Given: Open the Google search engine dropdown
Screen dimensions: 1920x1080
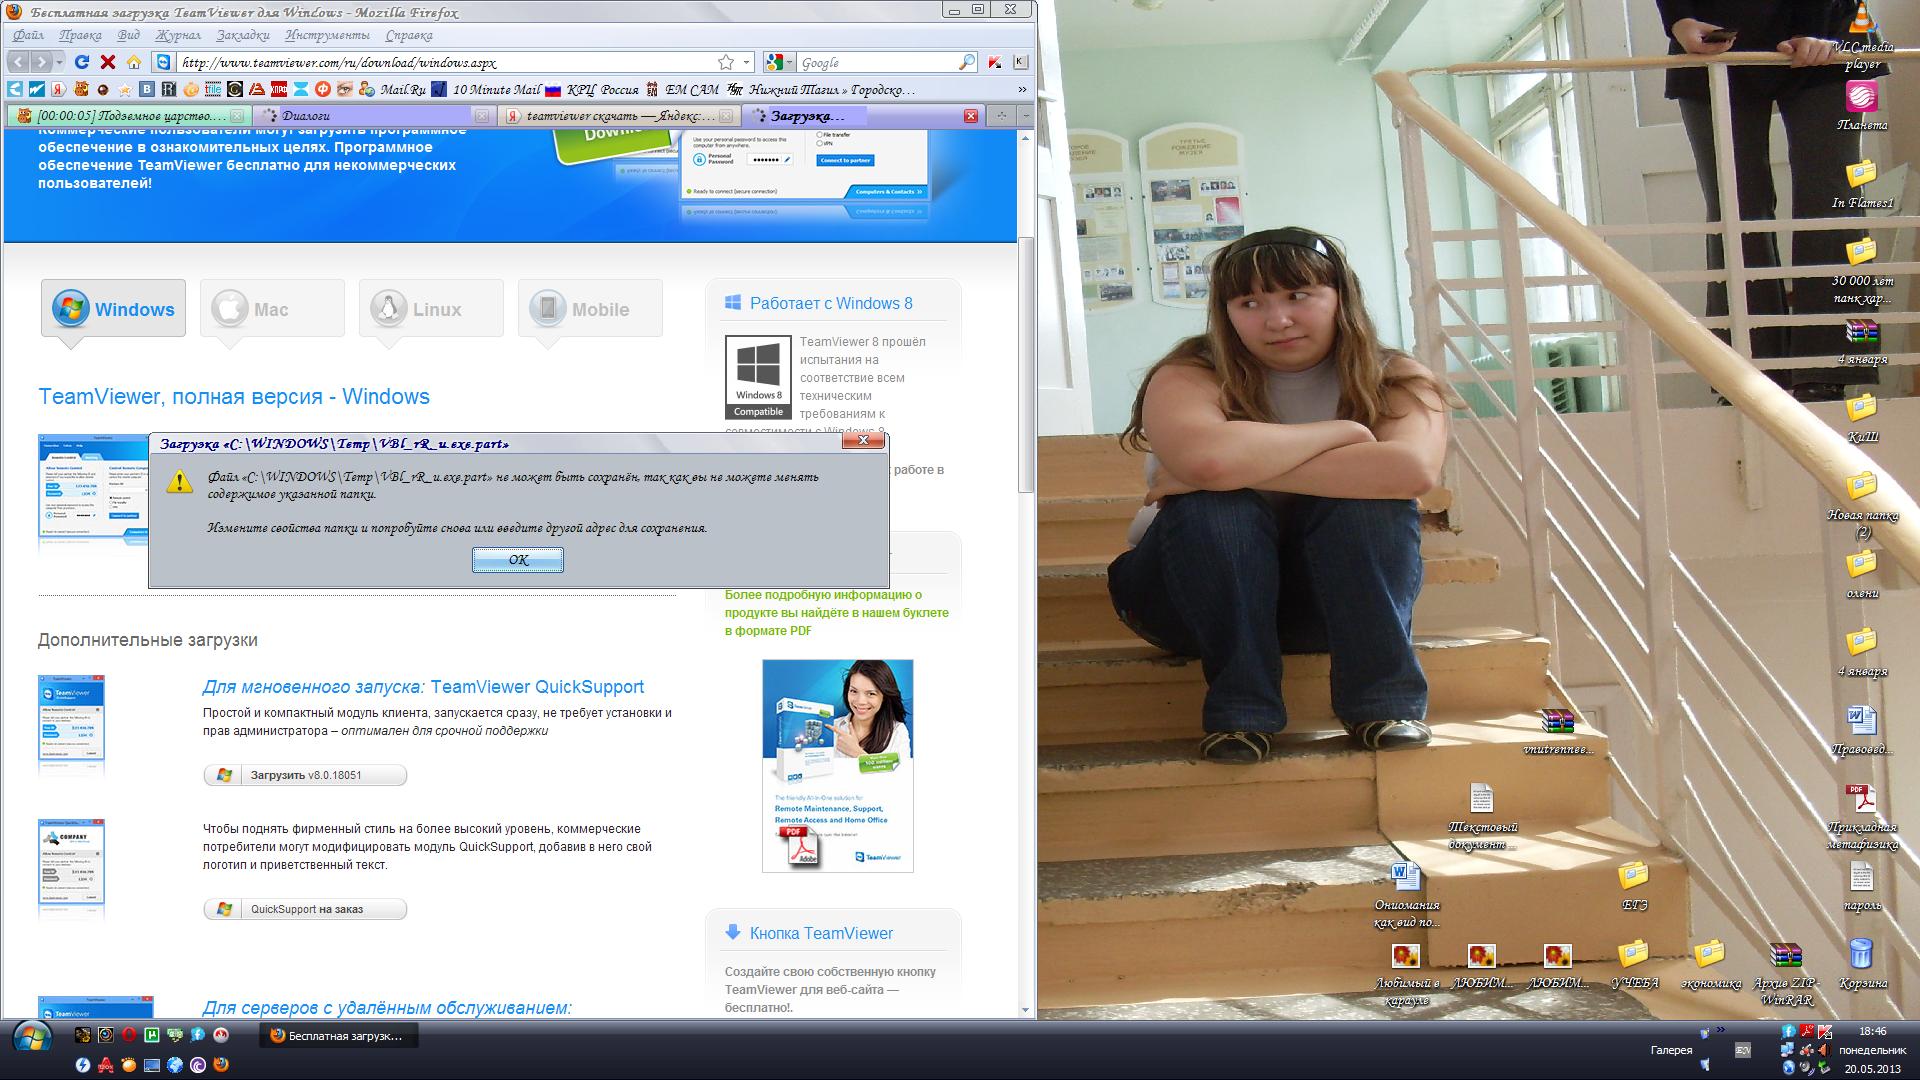Looking at the screenshot, I should pos(778,62).
